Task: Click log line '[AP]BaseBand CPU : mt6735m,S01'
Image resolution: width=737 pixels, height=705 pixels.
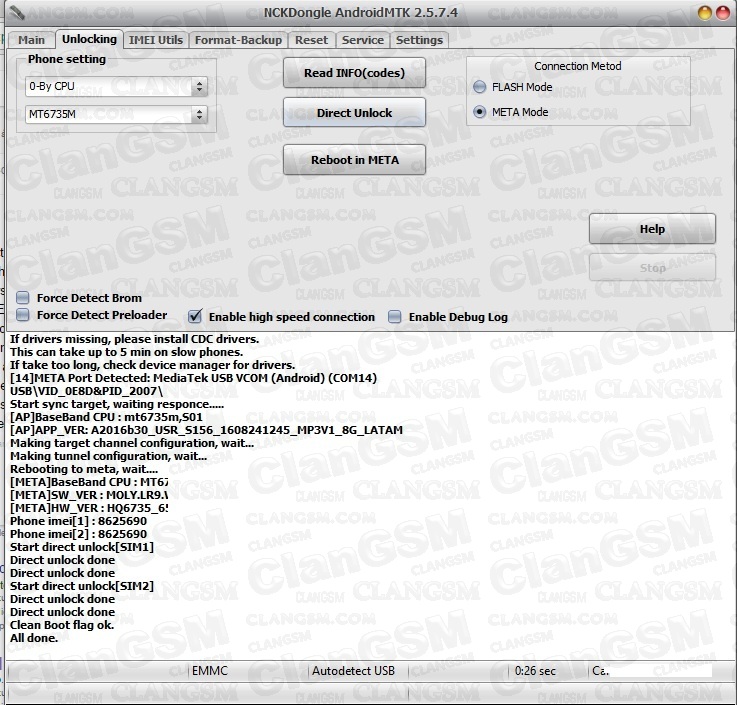Action: pyautogui.click(x=106, y=417)
